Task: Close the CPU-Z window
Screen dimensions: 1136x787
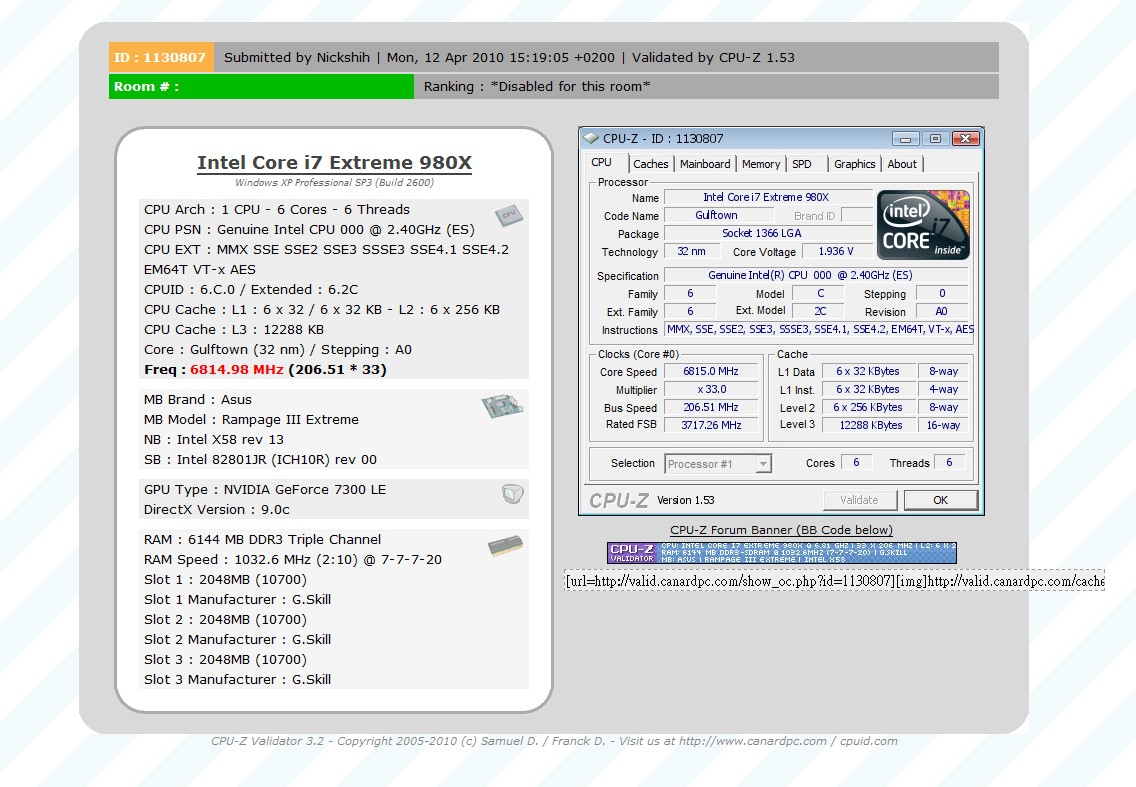Action: (964, 139)
